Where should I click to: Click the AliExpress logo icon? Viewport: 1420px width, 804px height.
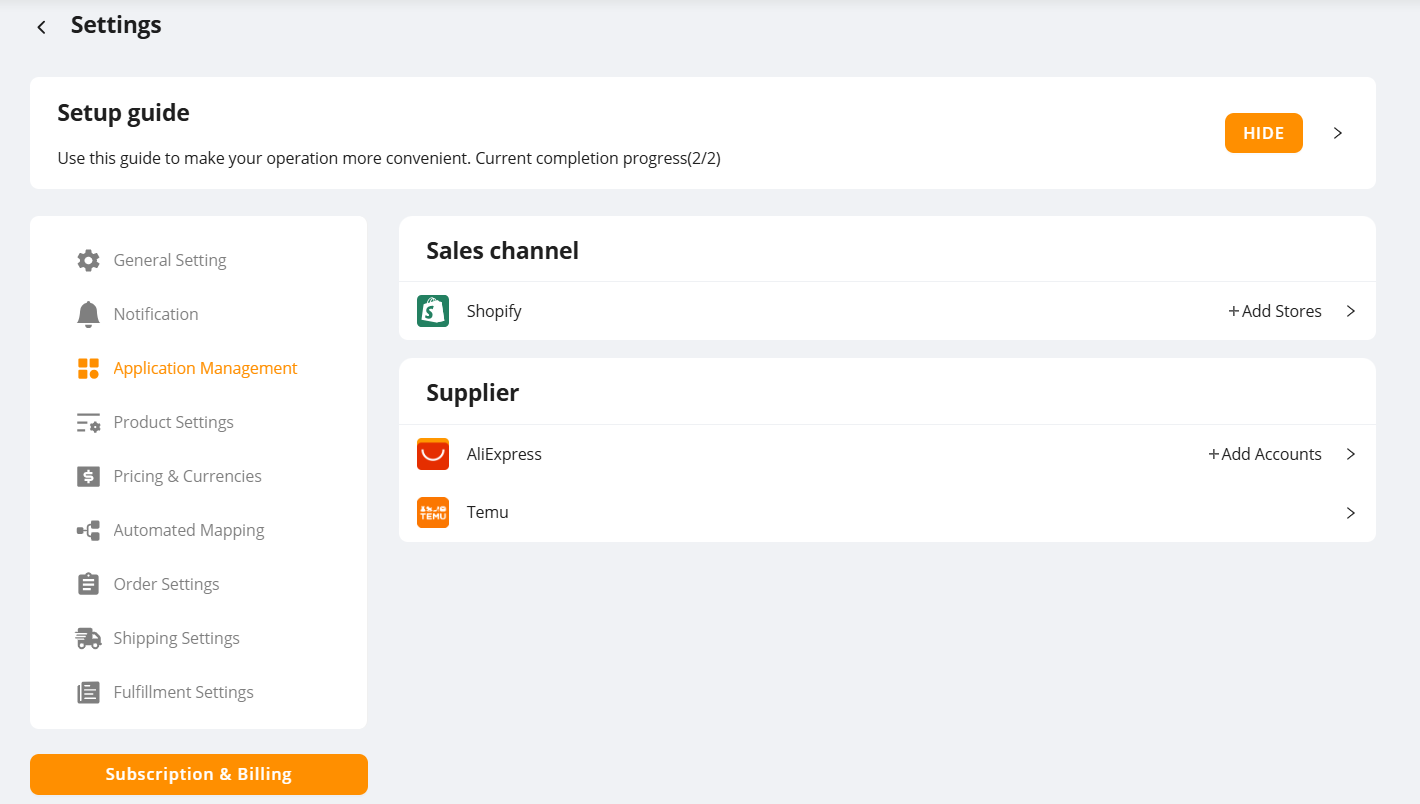point(433,454)
